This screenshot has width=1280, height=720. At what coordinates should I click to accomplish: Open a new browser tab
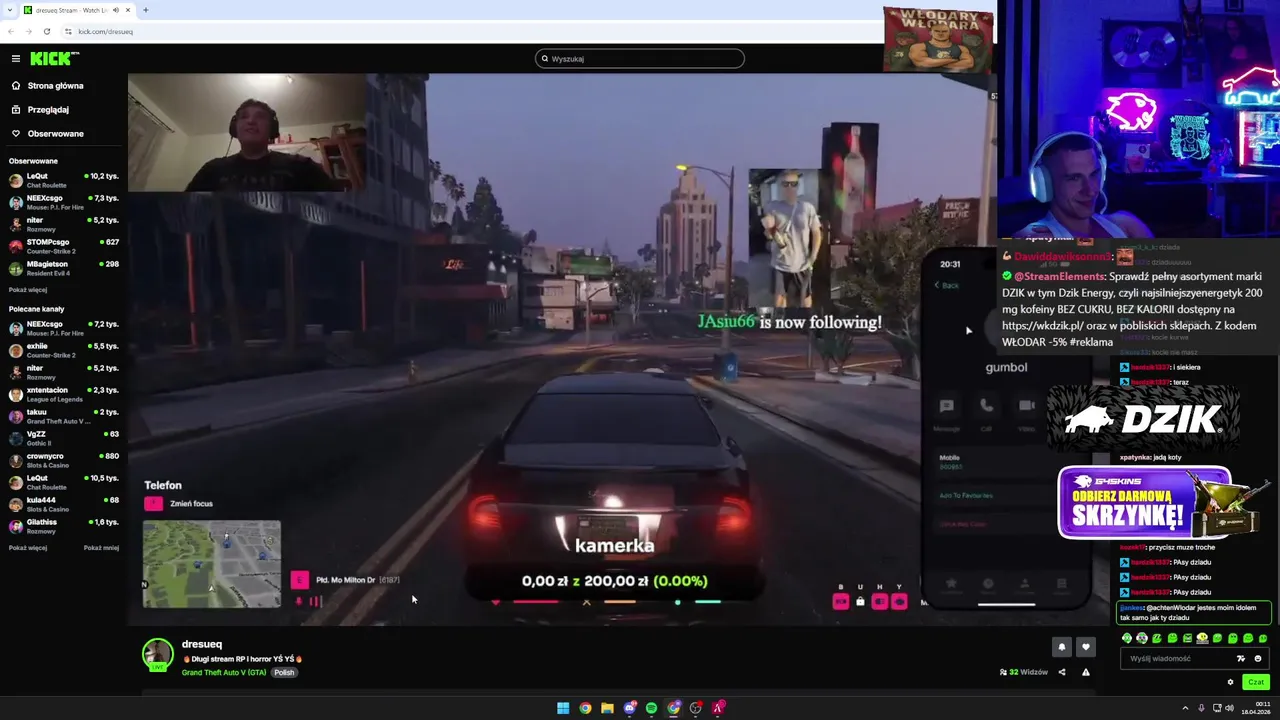[145, 10]
